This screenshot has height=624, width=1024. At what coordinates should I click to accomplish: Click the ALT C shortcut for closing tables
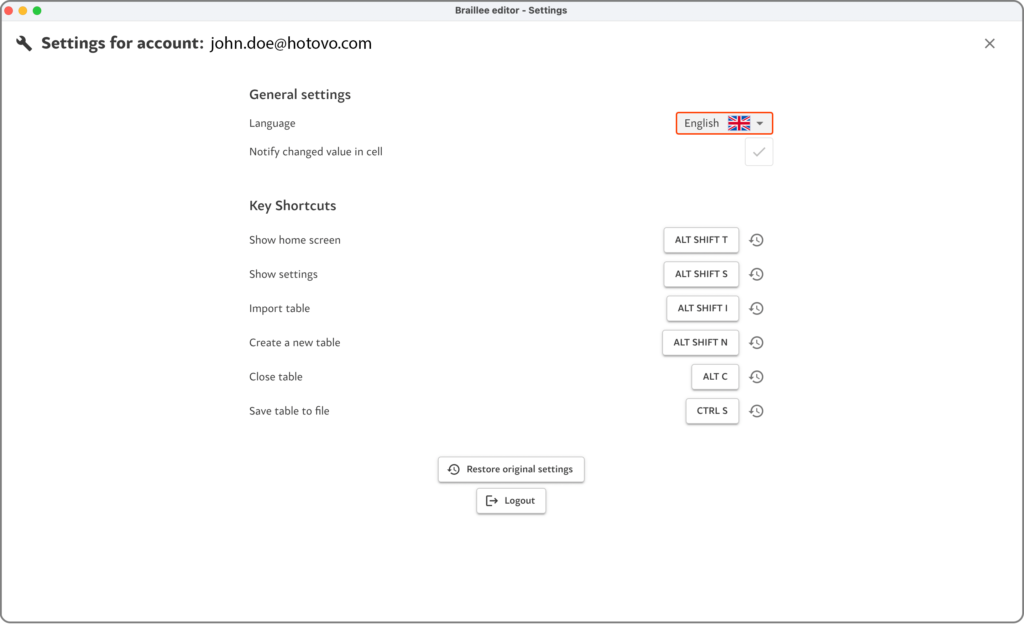715,376
